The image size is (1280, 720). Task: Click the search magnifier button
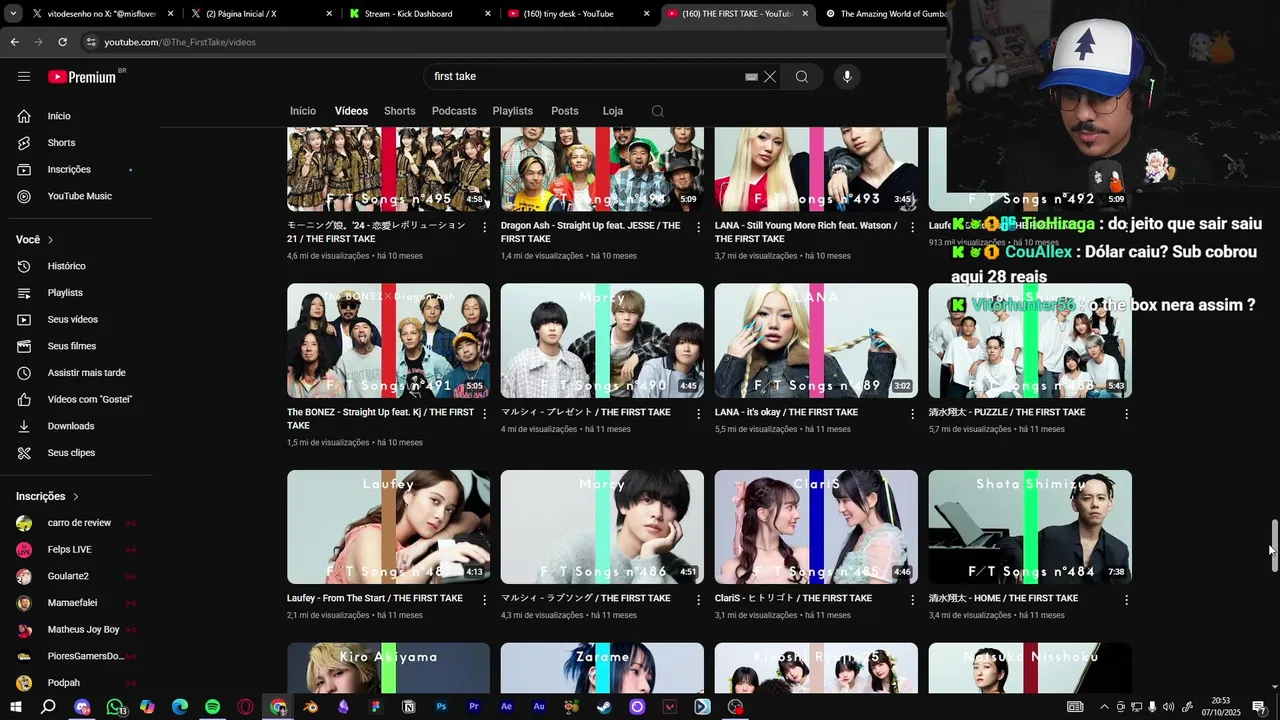[802, 77]
